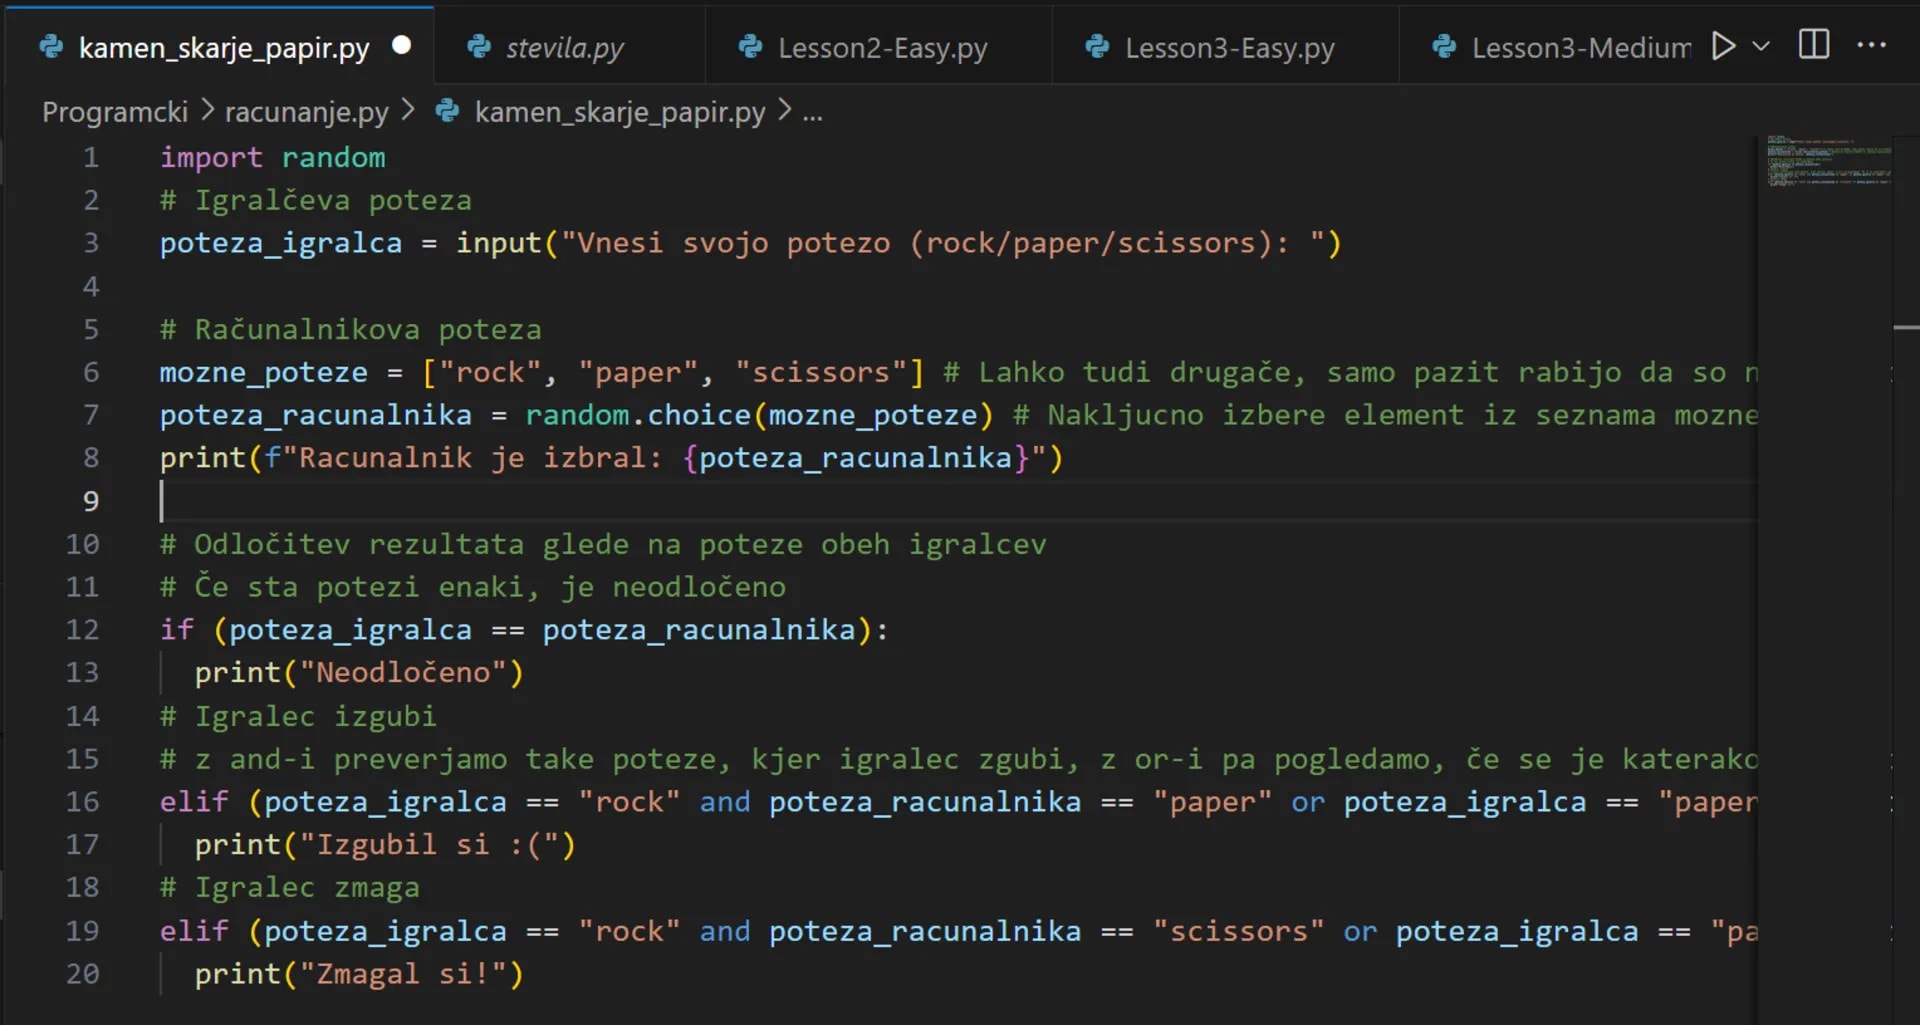The image size is (1920, 1025).
Task: Switch to the stevila.py tab
Action: pyautogui.click(x=564, y=47)
